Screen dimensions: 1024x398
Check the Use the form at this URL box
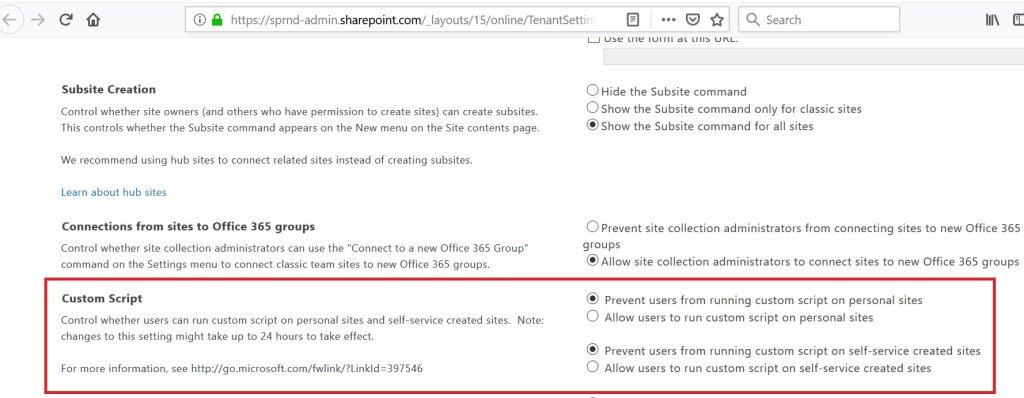point(594,39)
